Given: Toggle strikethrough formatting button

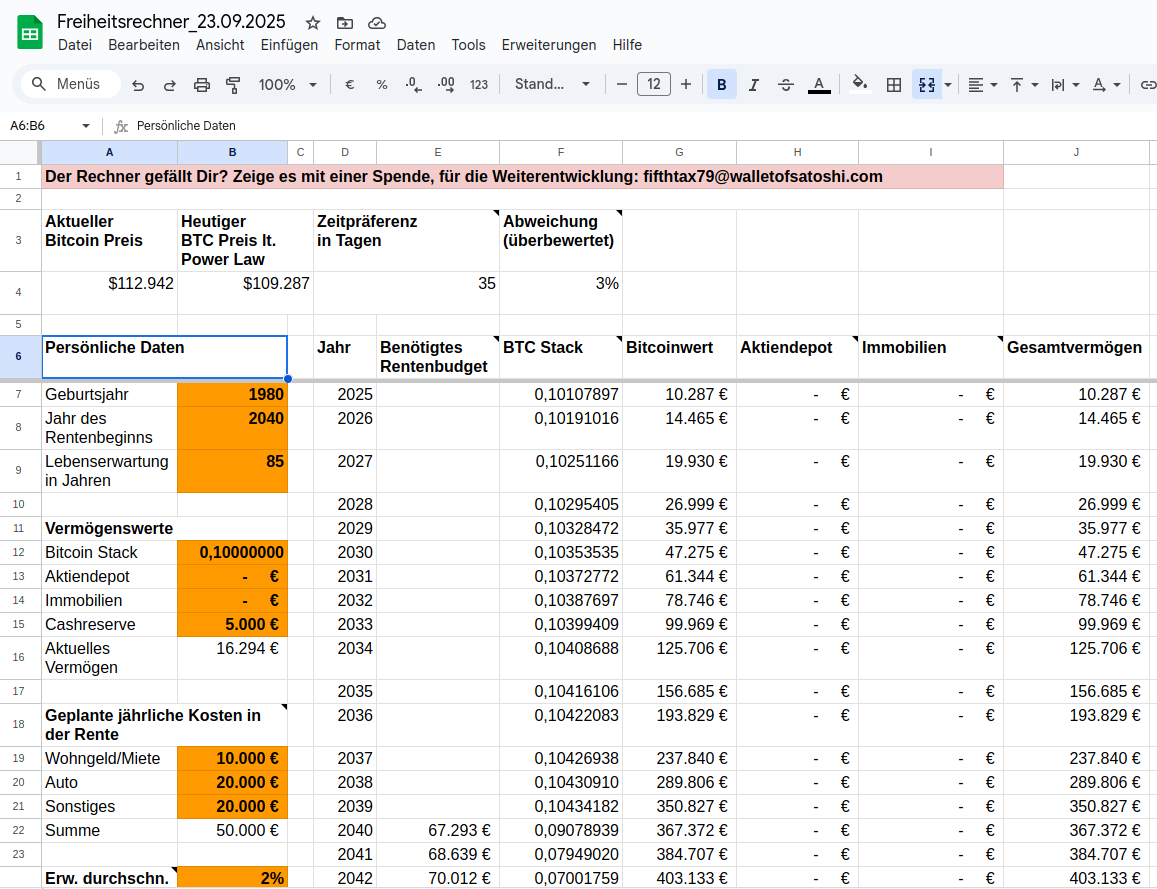Looking at the screenshot, I should point(786,85).
